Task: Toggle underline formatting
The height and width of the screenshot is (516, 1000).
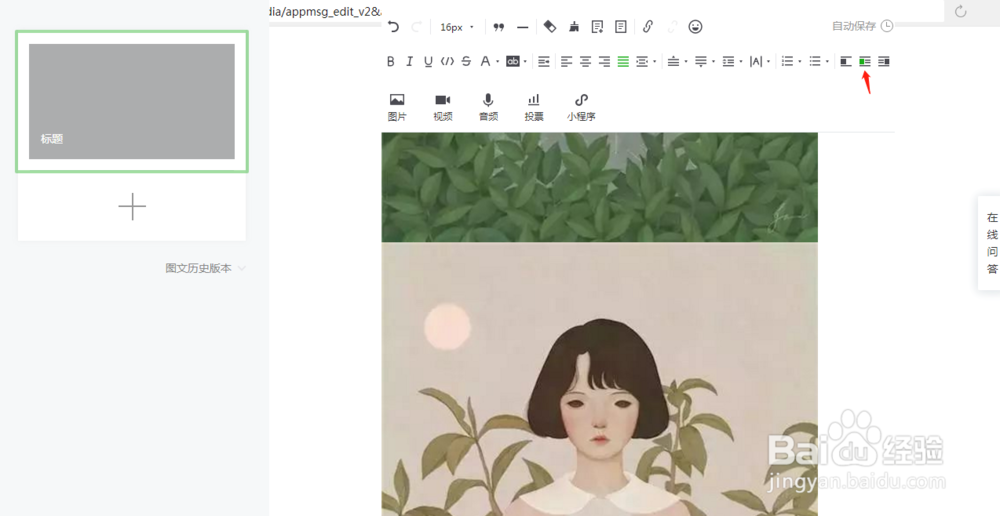Action: coord(429,61)
